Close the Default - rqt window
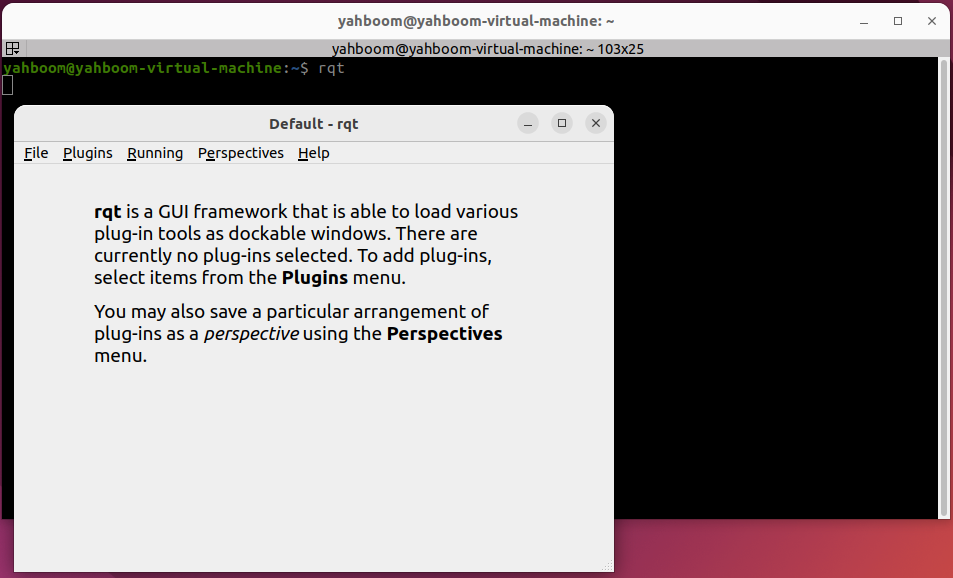Image resolution: width=953 pixels, height=578 pixels. coord(596,123)
